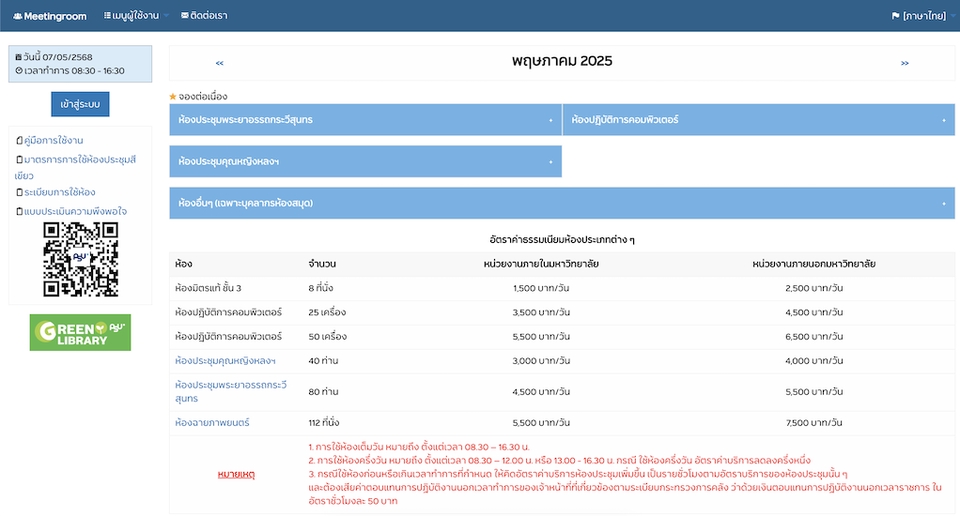Click the เข้าสู่ระบบ login button
960x516 pixels.
point(80,104)
